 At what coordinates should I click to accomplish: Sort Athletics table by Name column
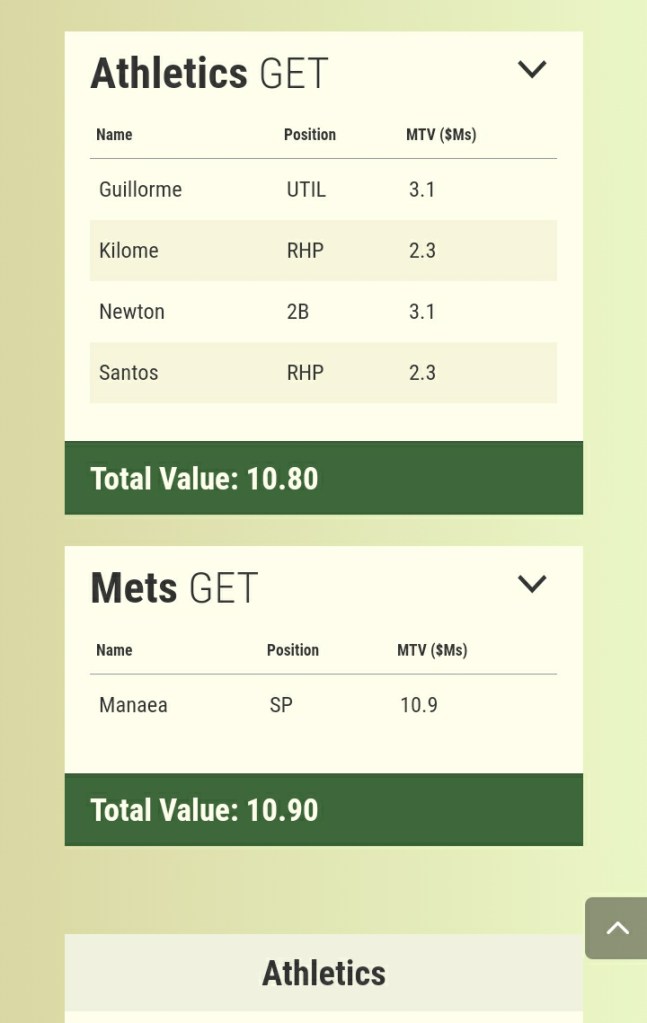click(x=114, y=135)
